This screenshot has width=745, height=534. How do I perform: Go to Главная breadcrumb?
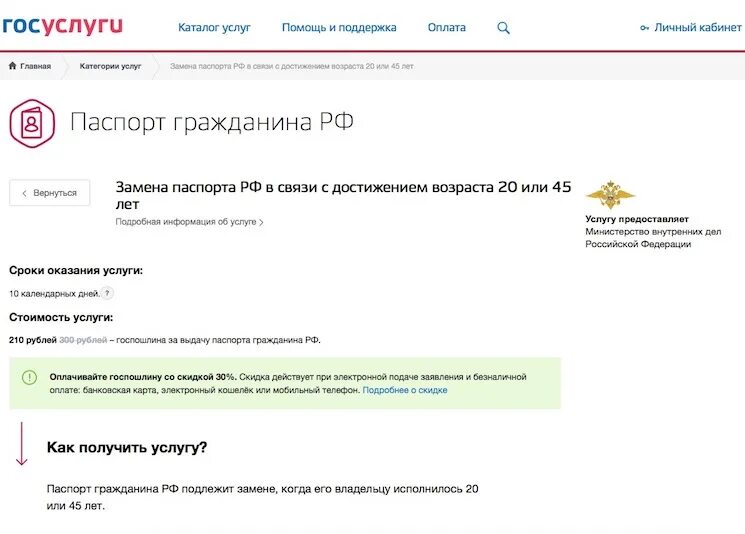35,66
